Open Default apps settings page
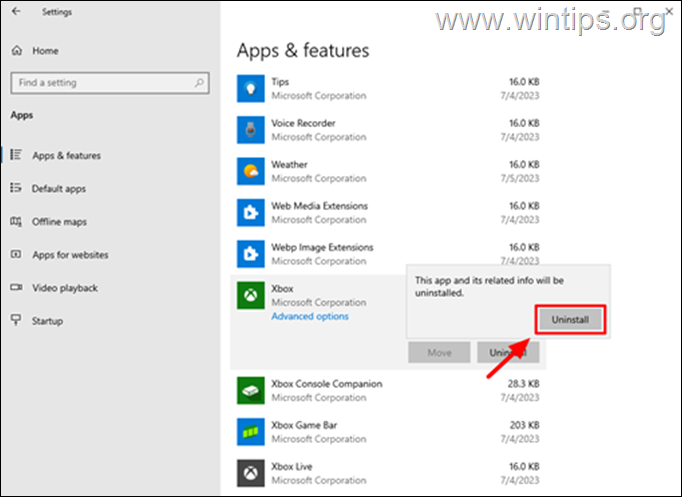The height and width of the screenshot is (497, 682). pos(59,189)
